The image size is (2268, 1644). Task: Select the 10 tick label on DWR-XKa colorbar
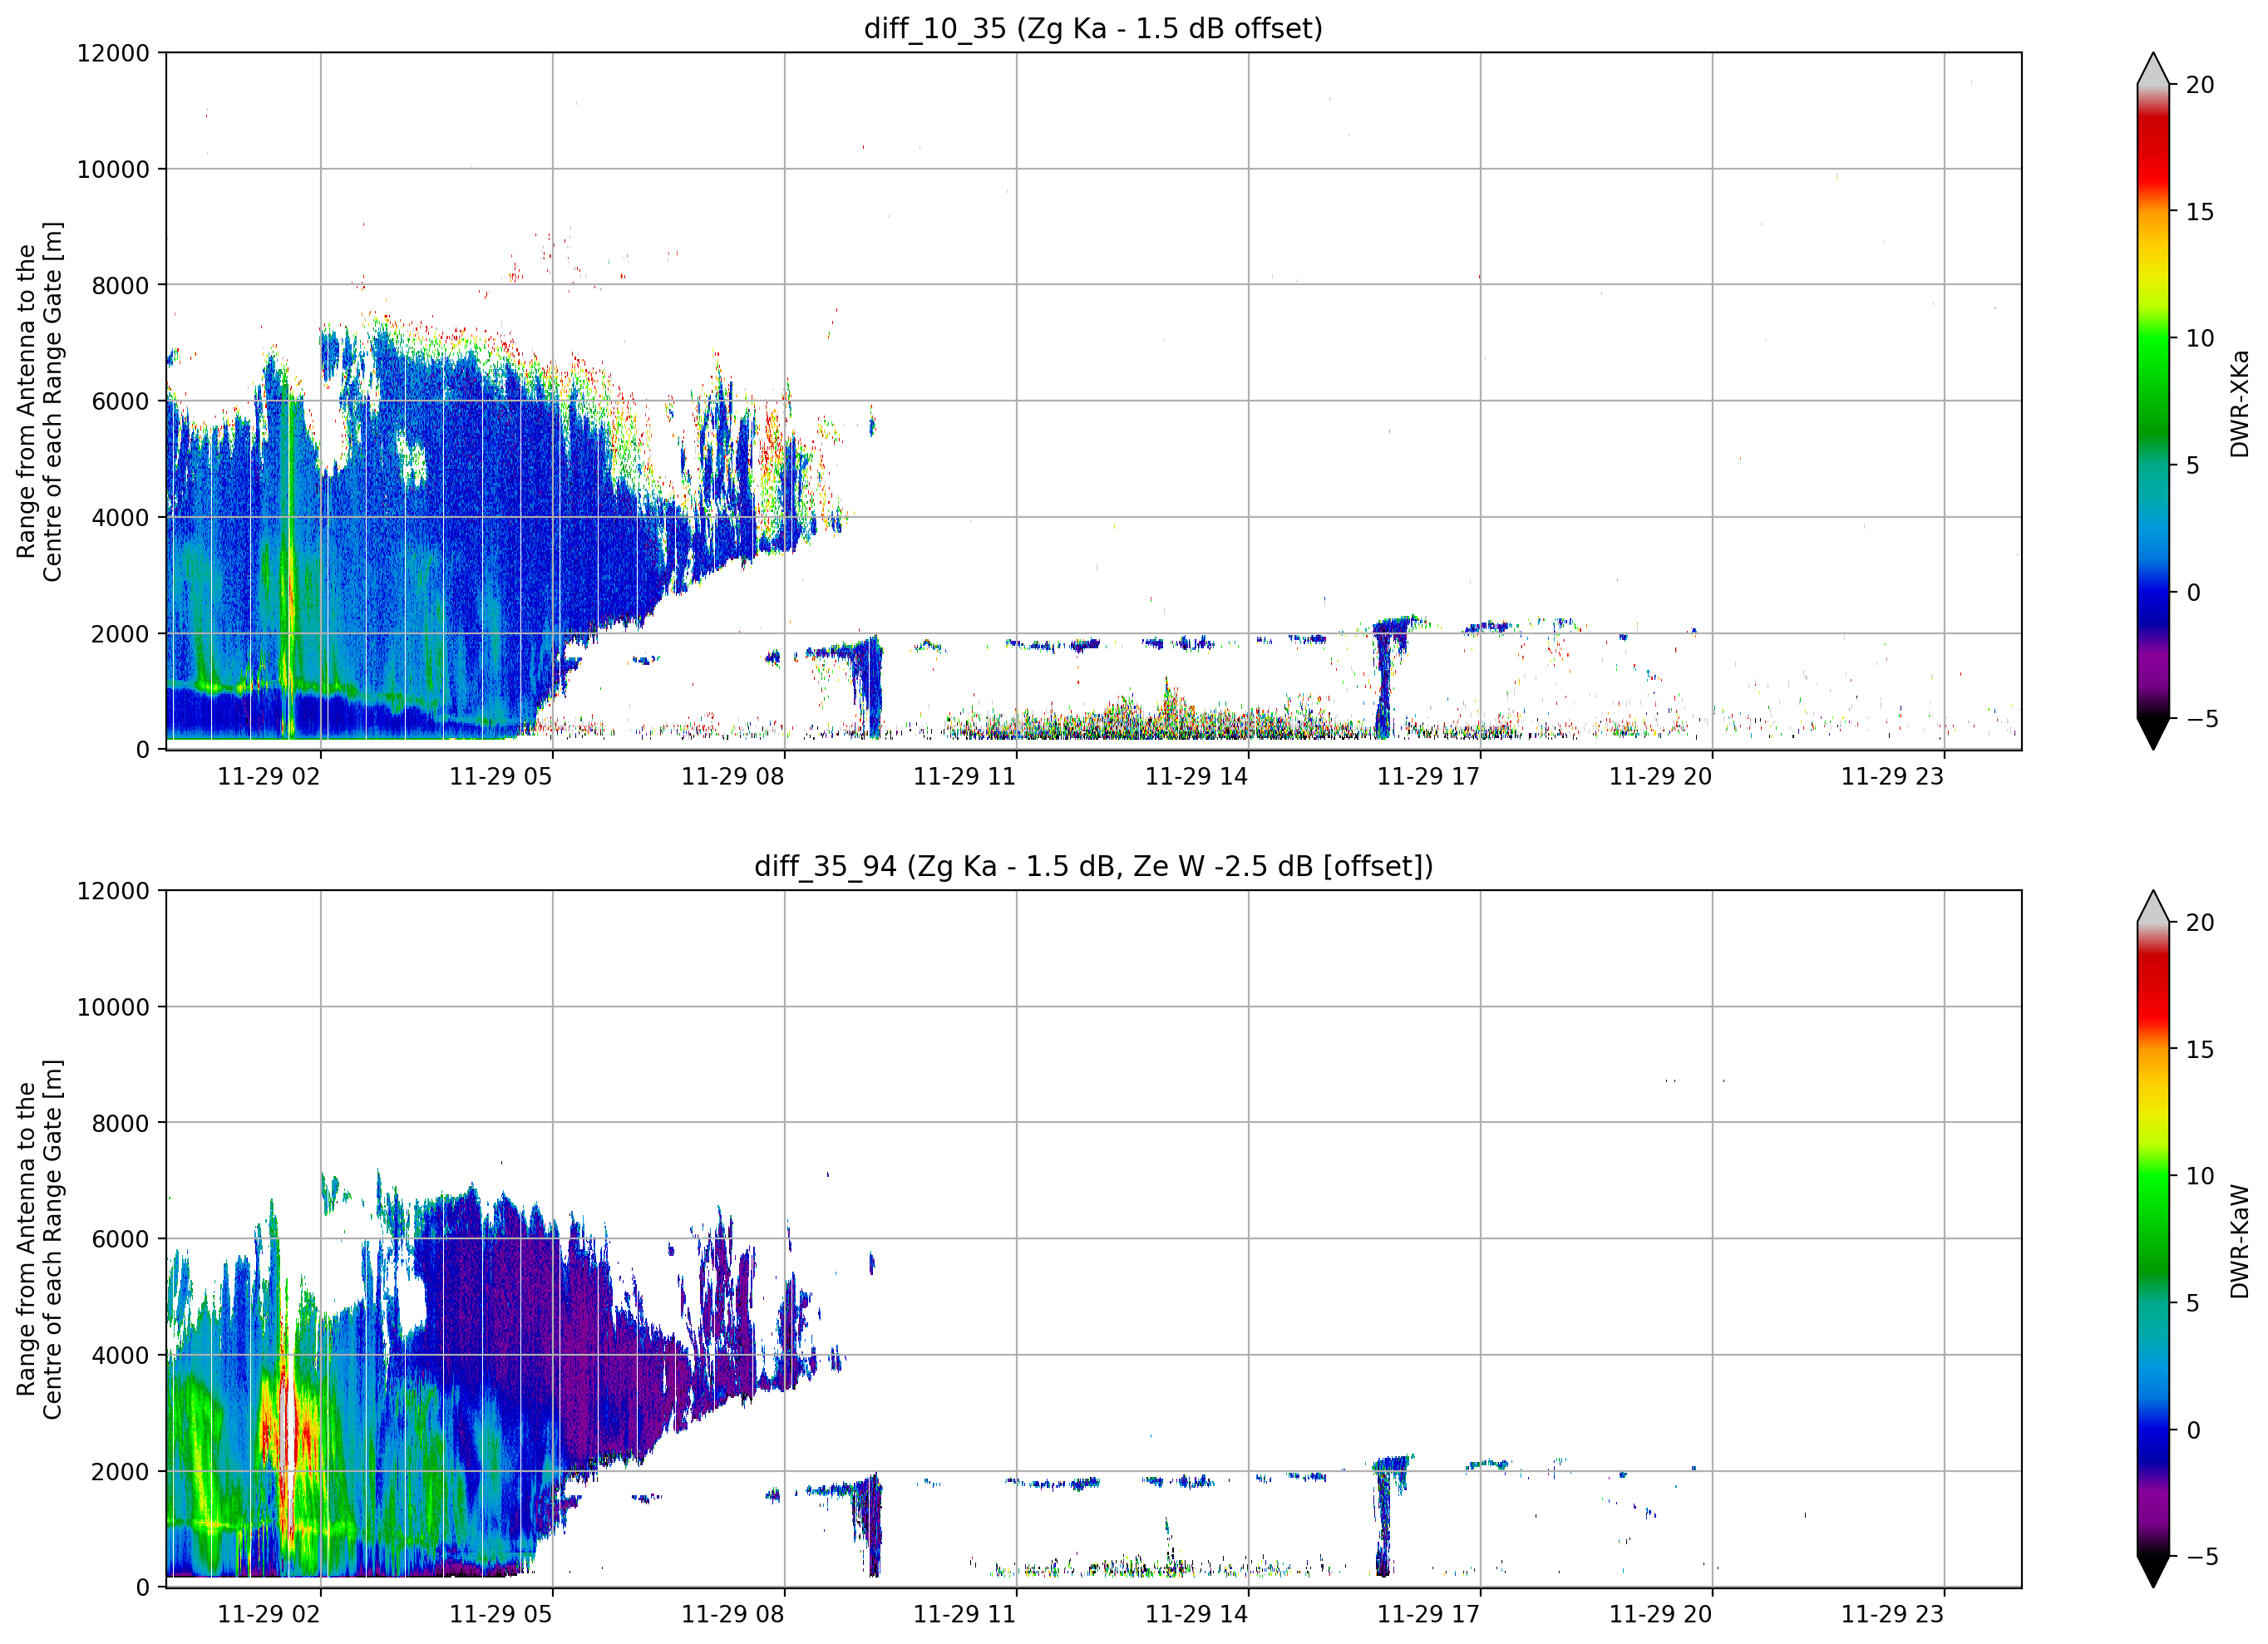click(x=2200, y=339)
